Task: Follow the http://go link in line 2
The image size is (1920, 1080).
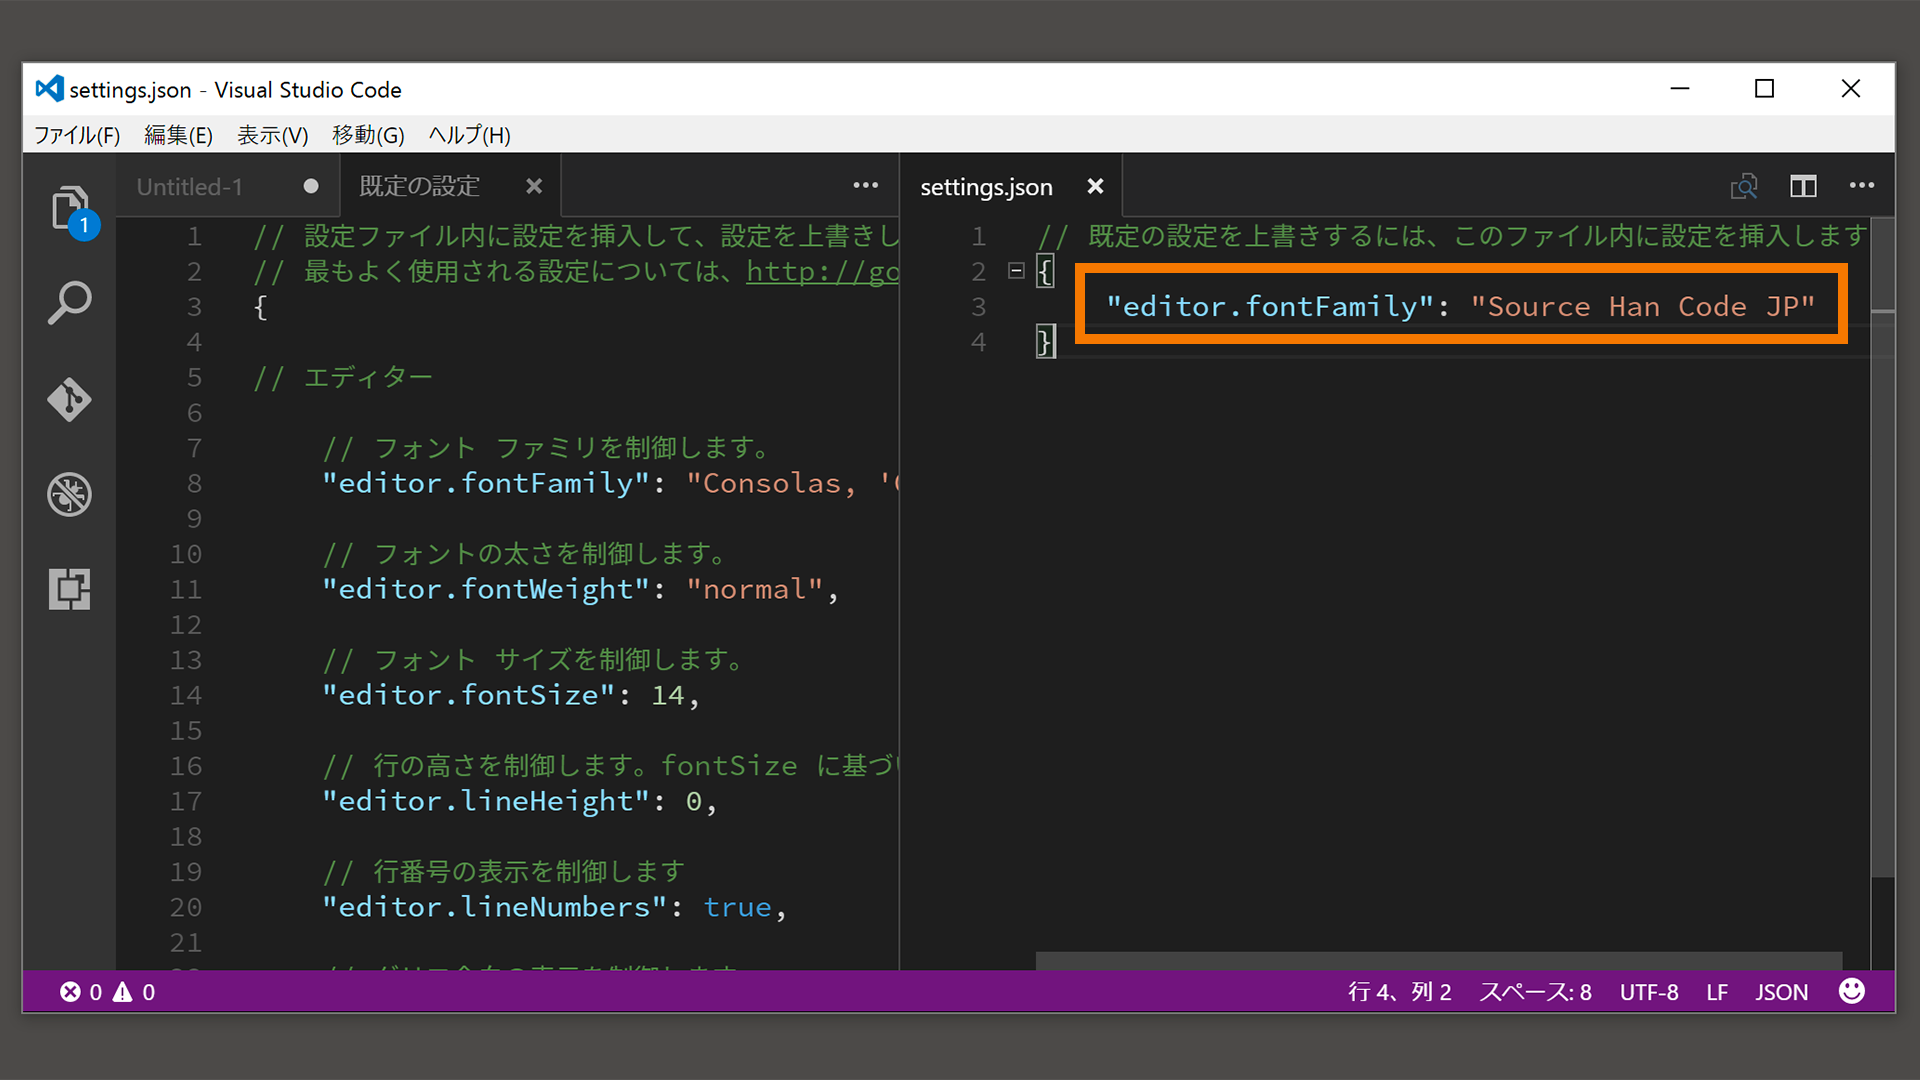Action: (x=822, y=271)
